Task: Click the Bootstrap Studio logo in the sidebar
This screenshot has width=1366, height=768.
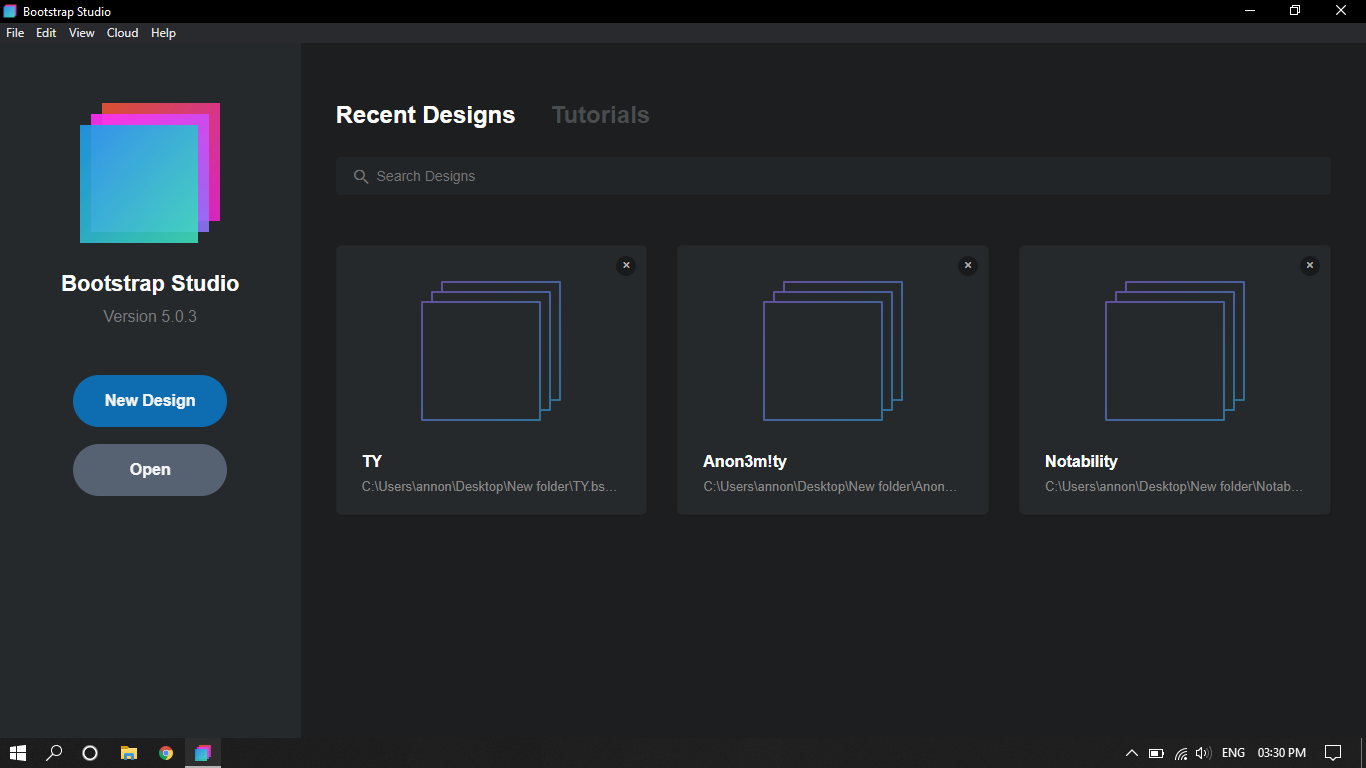Action: tap(150, 173)
